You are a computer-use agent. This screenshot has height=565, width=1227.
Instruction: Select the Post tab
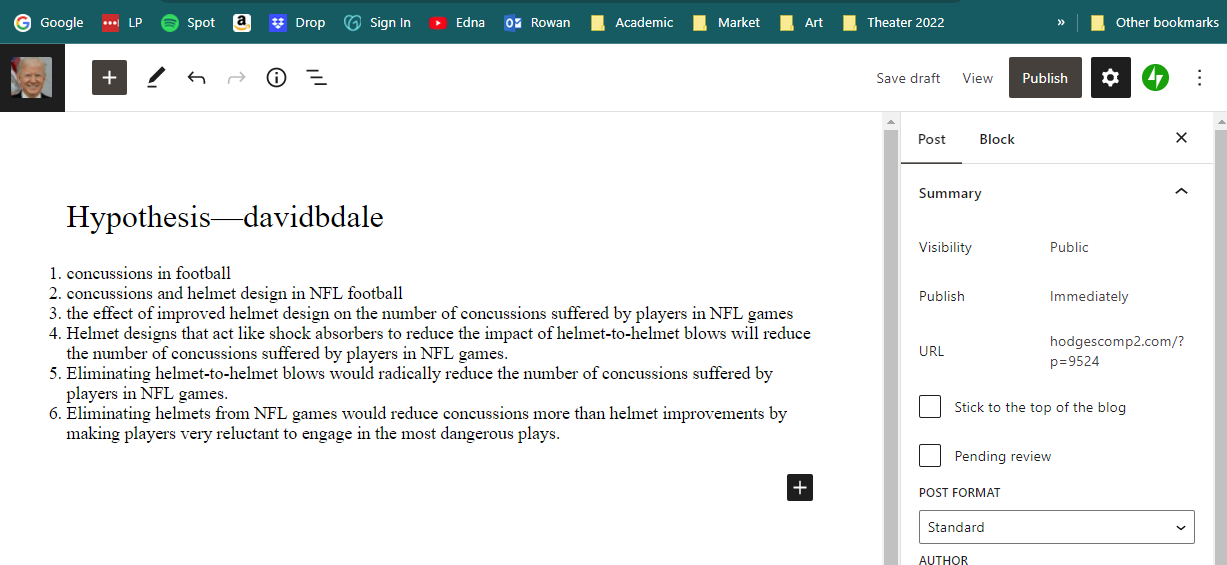coord(931,139)
